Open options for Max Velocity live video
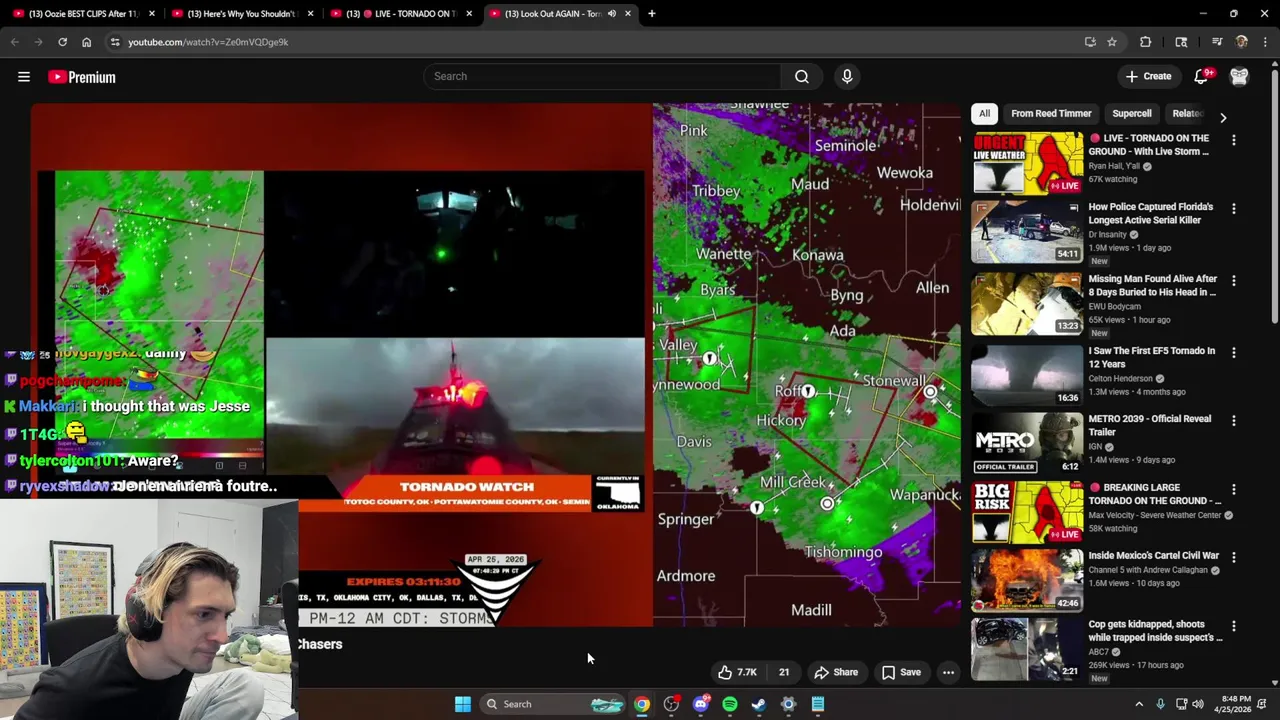1280x720 pixels. (x=1233, y=490)
